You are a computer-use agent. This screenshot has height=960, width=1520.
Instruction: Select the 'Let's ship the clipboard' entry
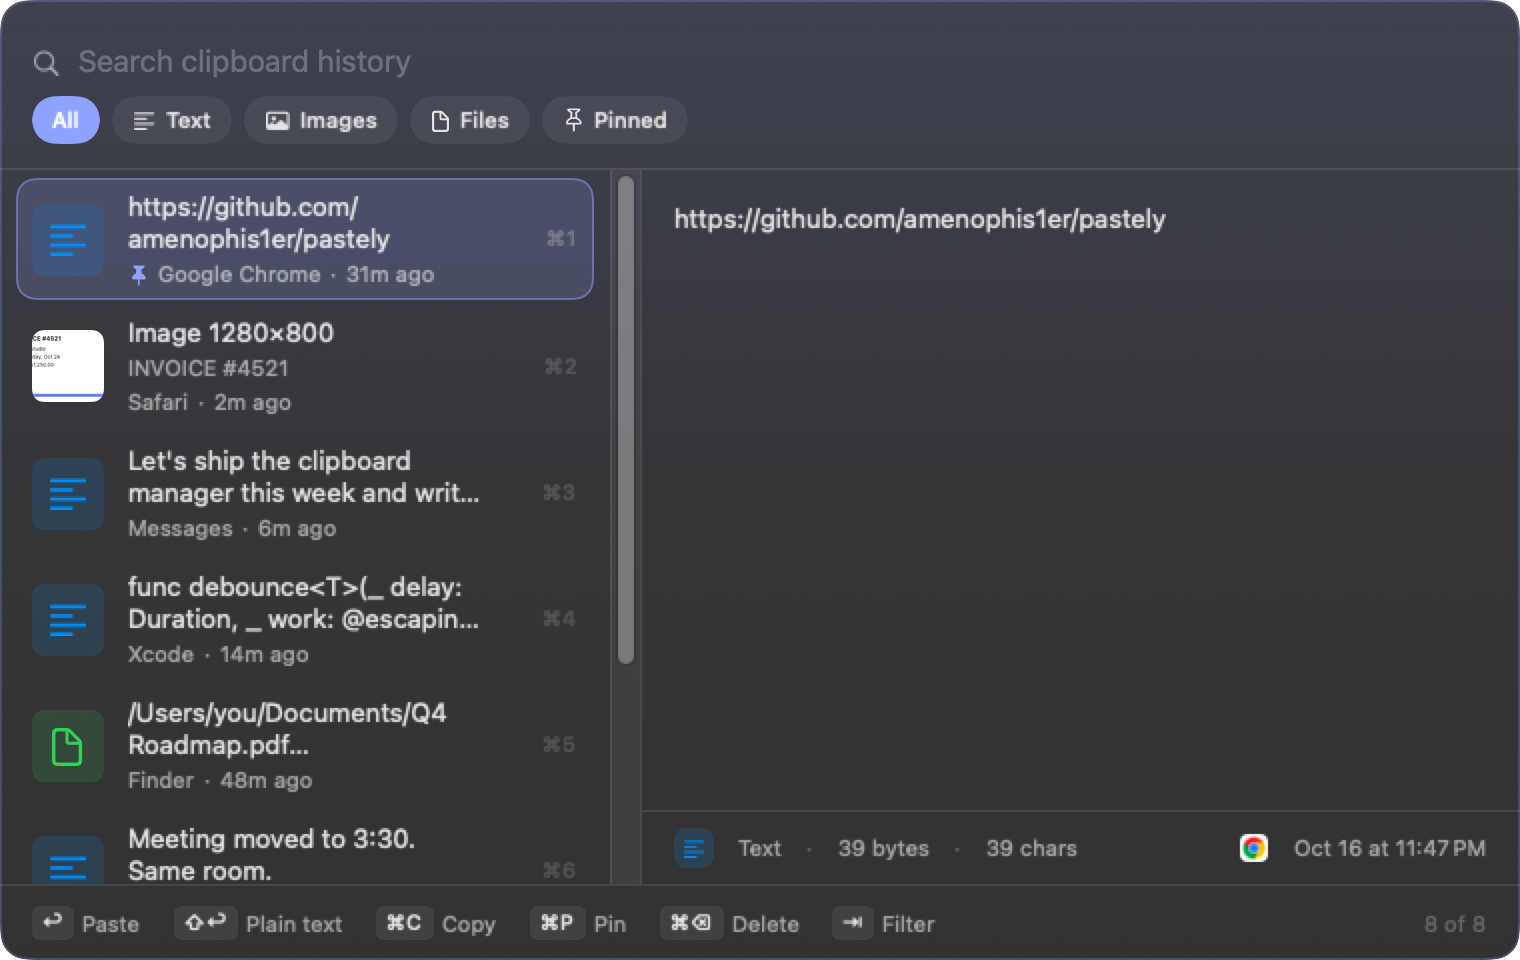point(305,493)
